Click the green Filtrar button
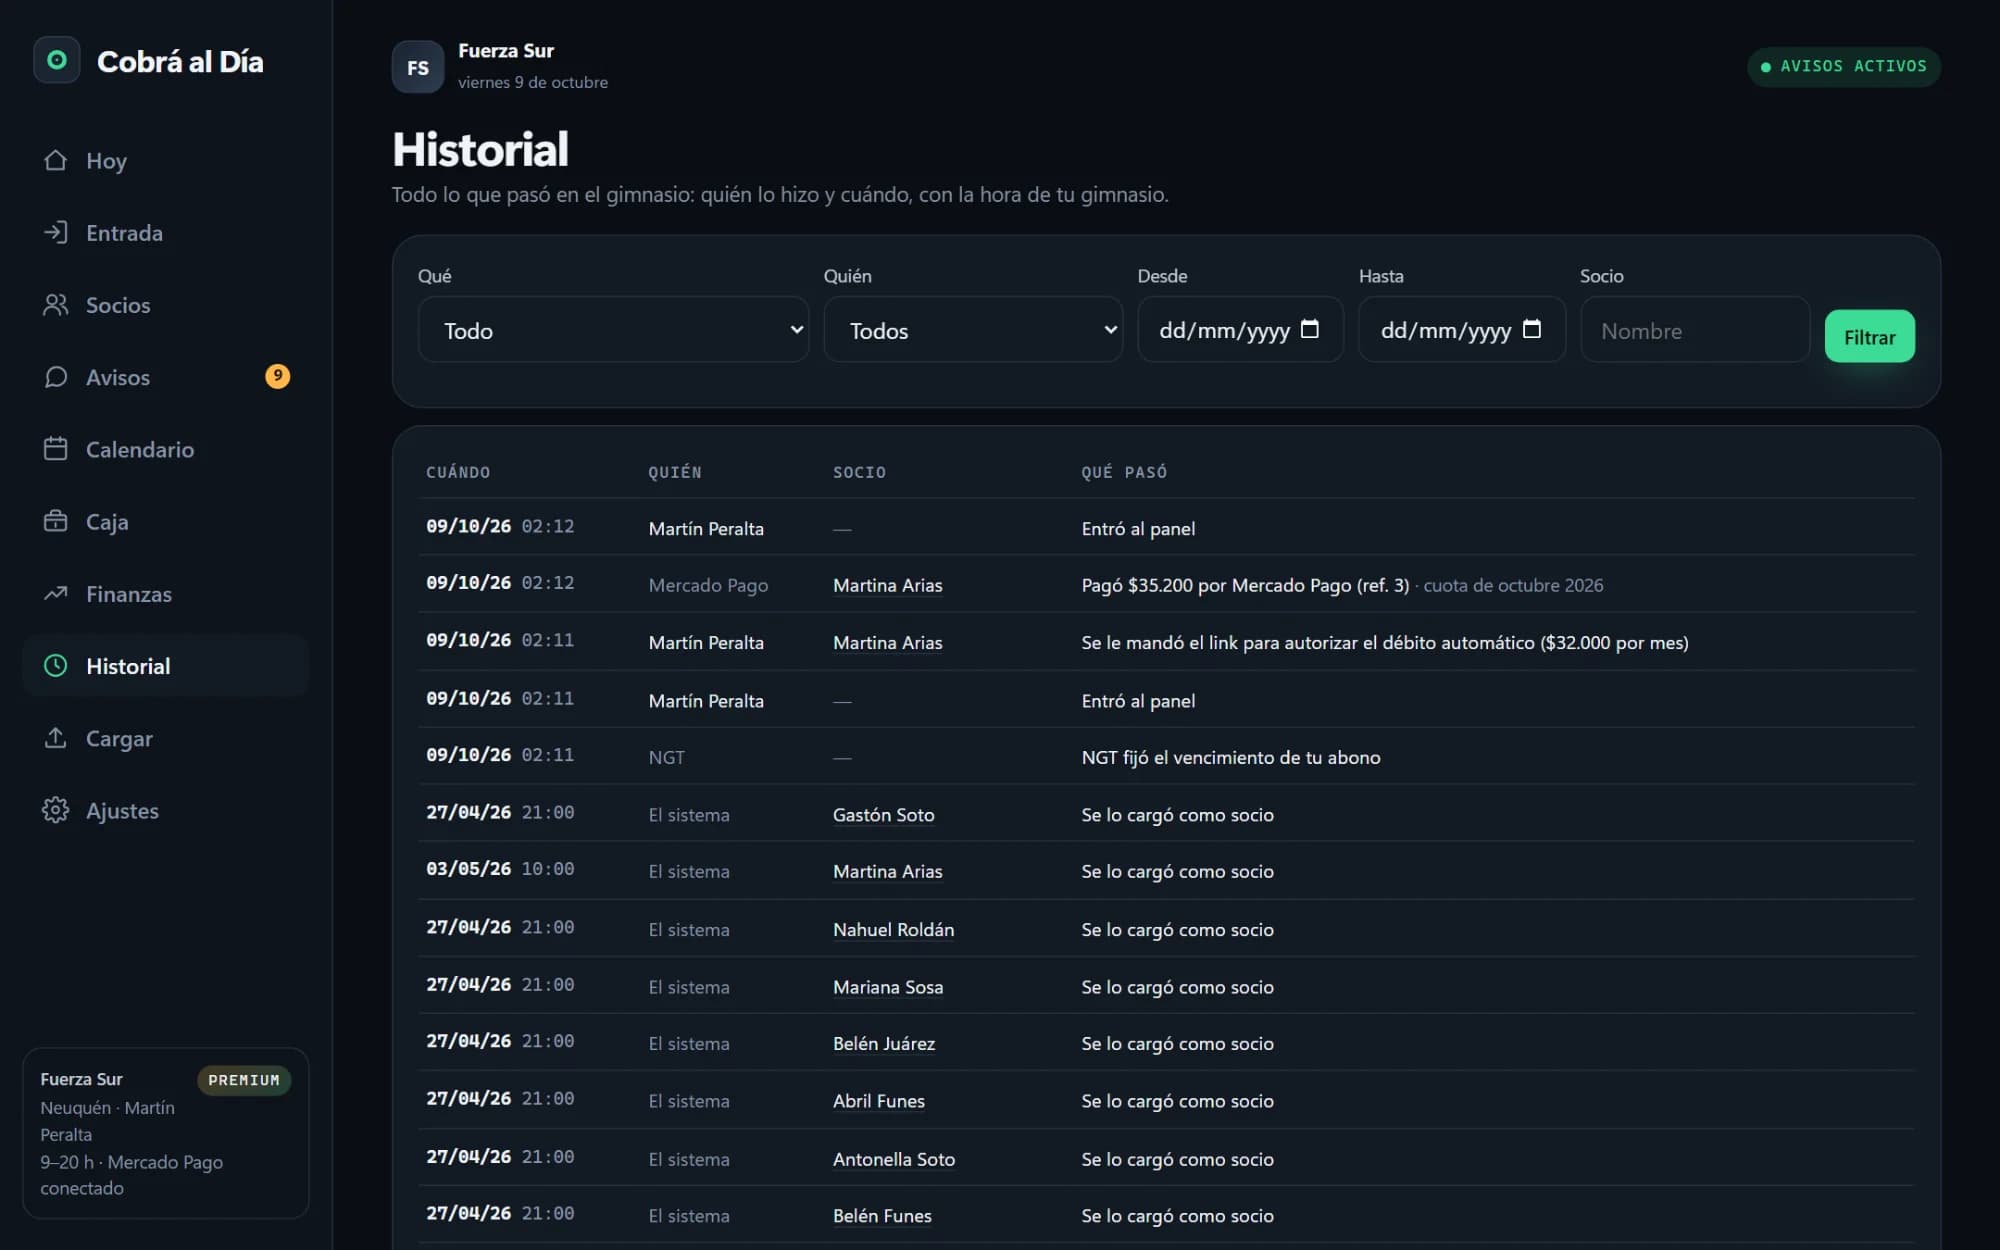The height and width of the screenshot is (1250, 2000). click(1869, 337)
